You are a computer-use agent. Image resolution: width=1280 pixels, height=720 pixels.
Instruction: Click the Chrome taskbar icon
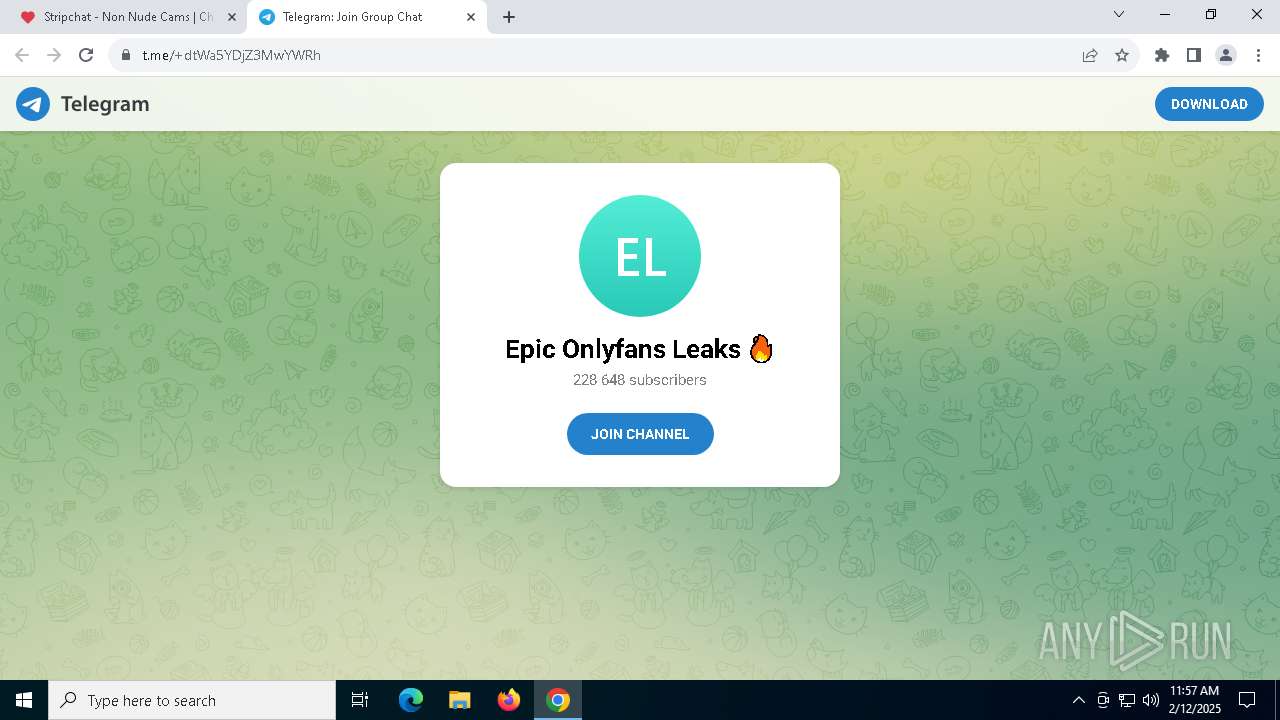point(558,700)
